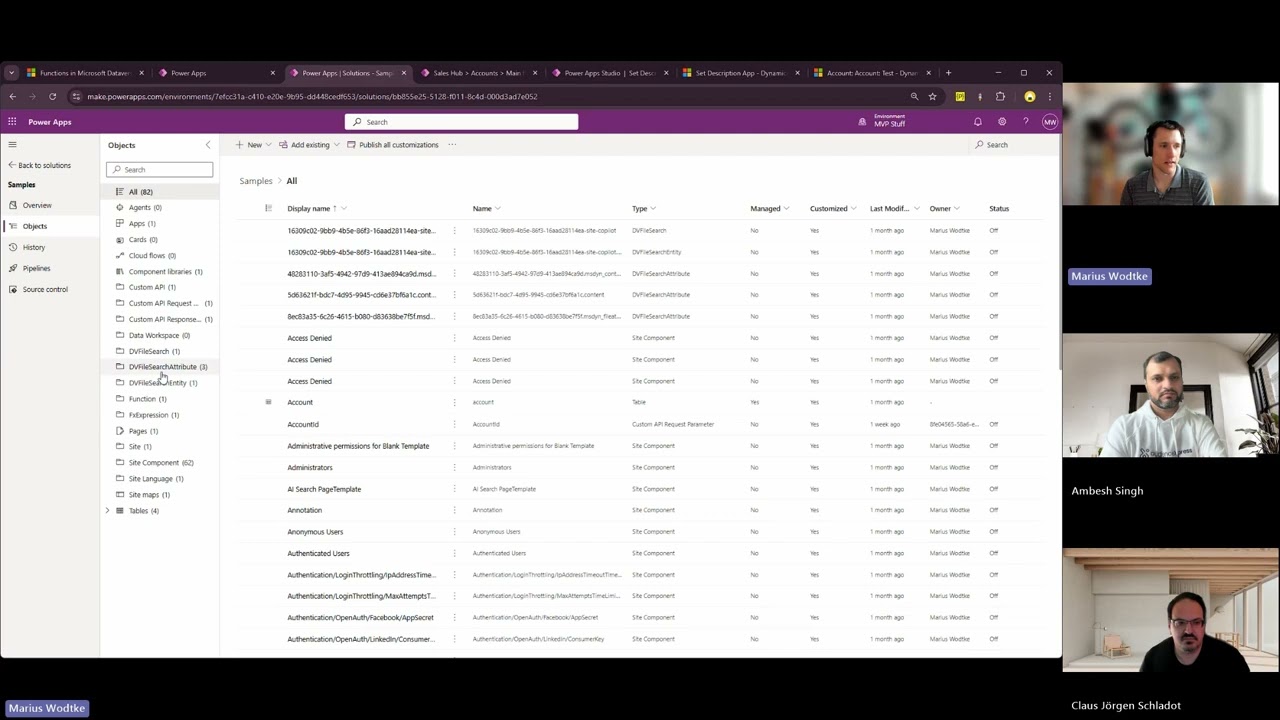Reload the browser page
Image resolution: width=1280 pixels, height=720 pixels.
coord(52,97)
